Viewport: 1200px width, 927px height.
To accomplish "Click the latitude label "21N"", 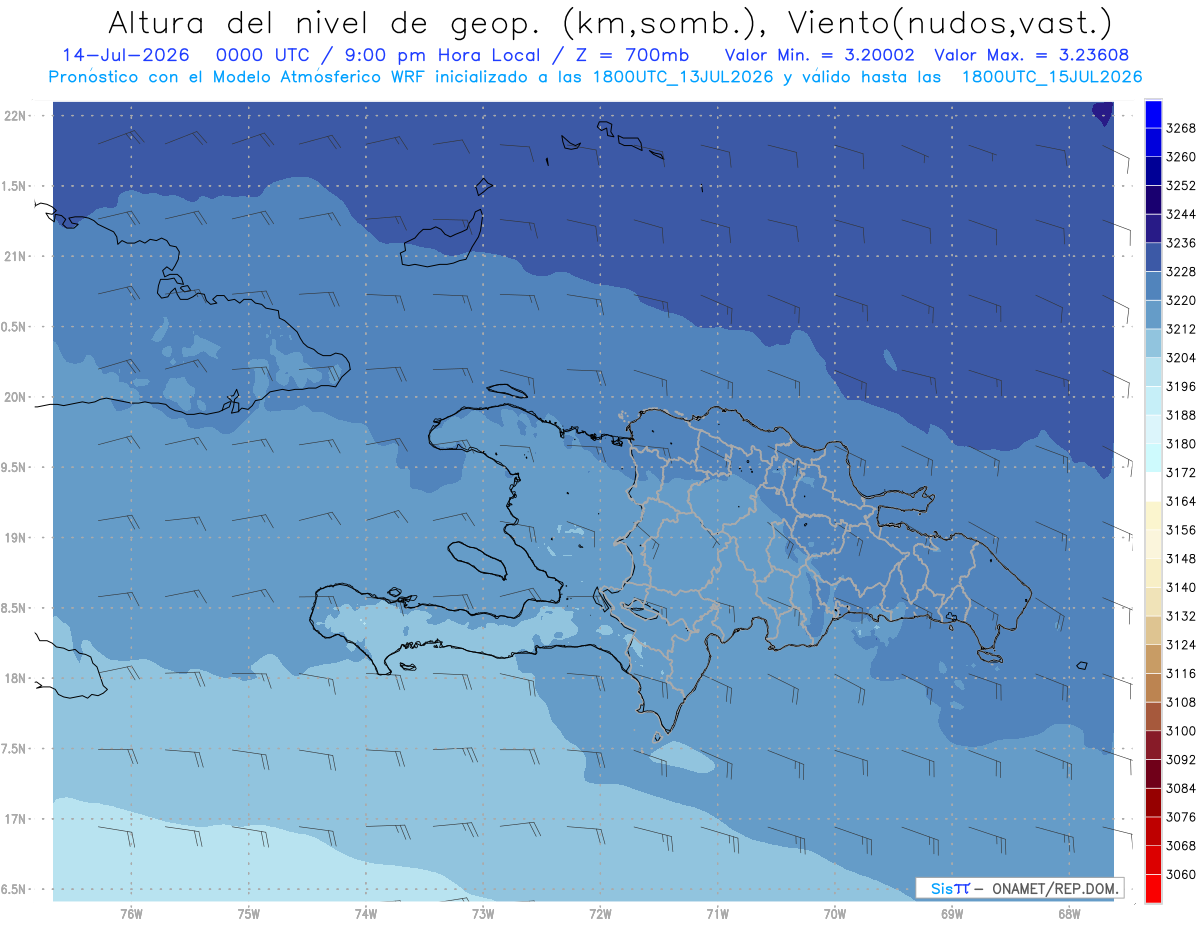I will (15, 257).
